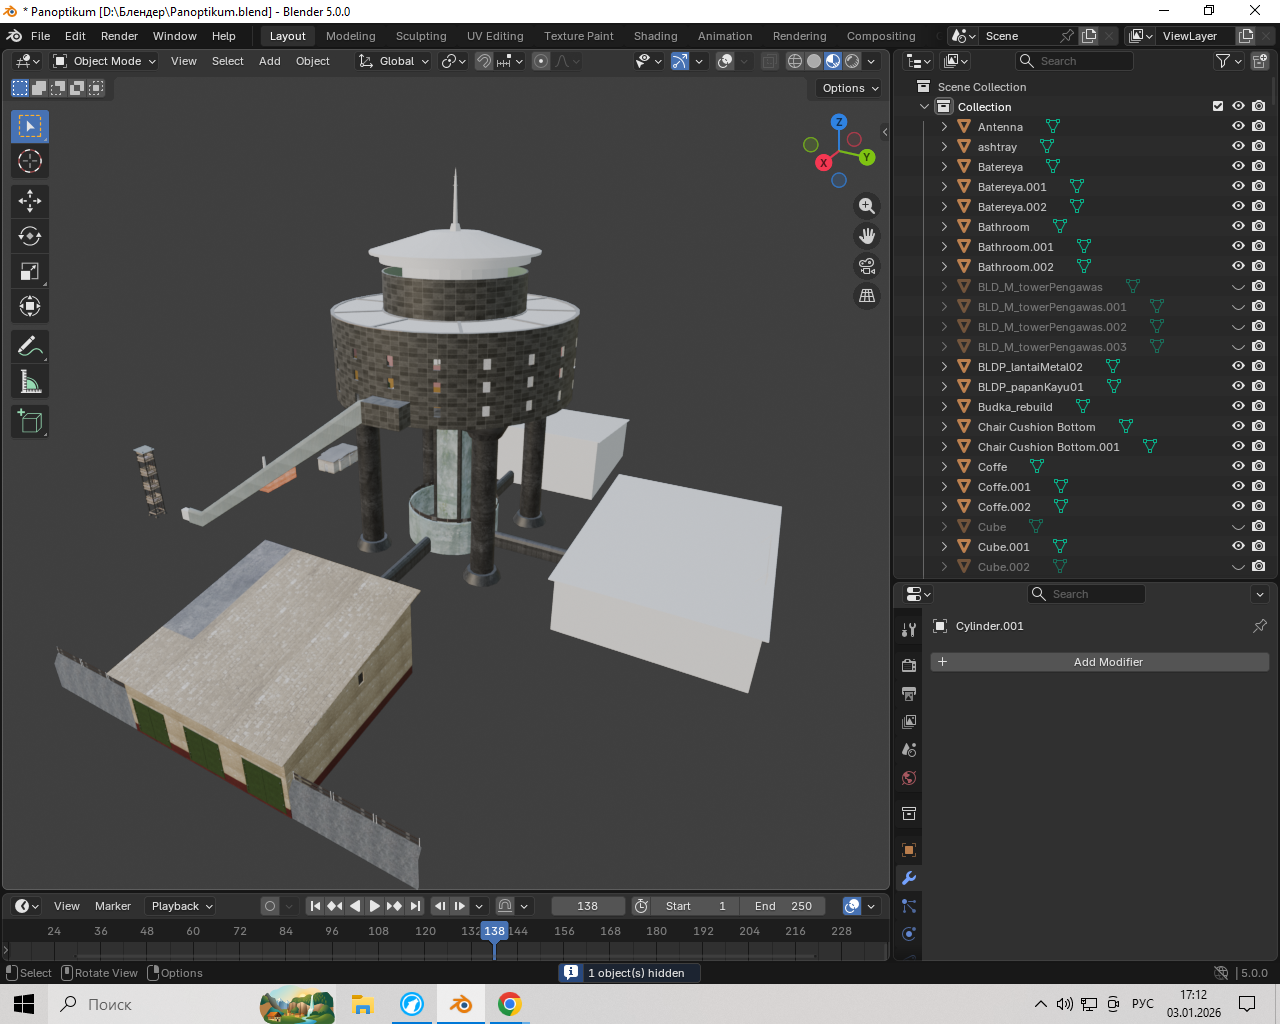The width and height of the screenshot is (1280, 1024).
Task: Show hidden Cube object via eye icon
Action: [1238, 527]
